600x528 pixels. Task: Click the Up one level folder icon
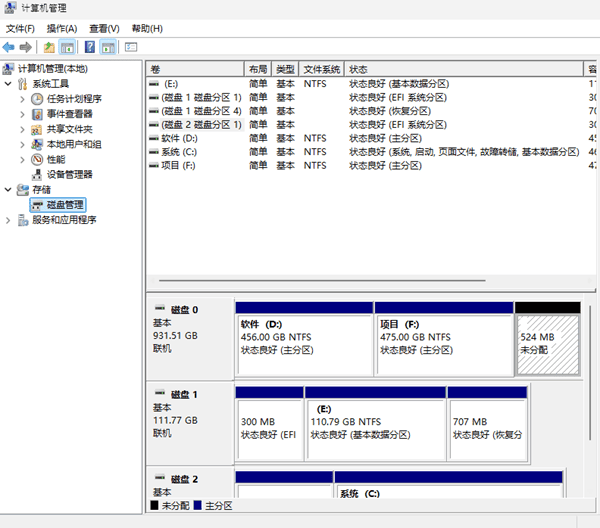[49, 47]
